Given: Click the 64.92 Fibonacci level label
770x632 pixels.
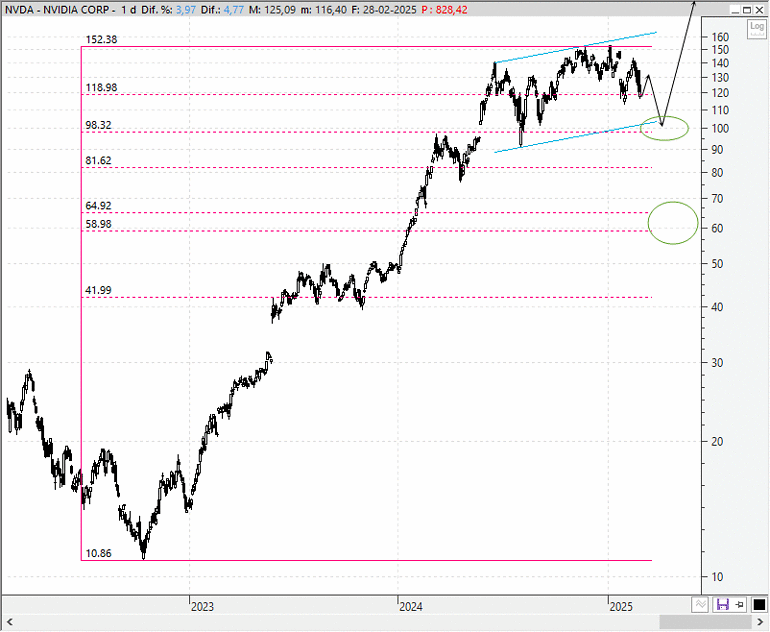Looking at the screenshot, I should (98, 206).
